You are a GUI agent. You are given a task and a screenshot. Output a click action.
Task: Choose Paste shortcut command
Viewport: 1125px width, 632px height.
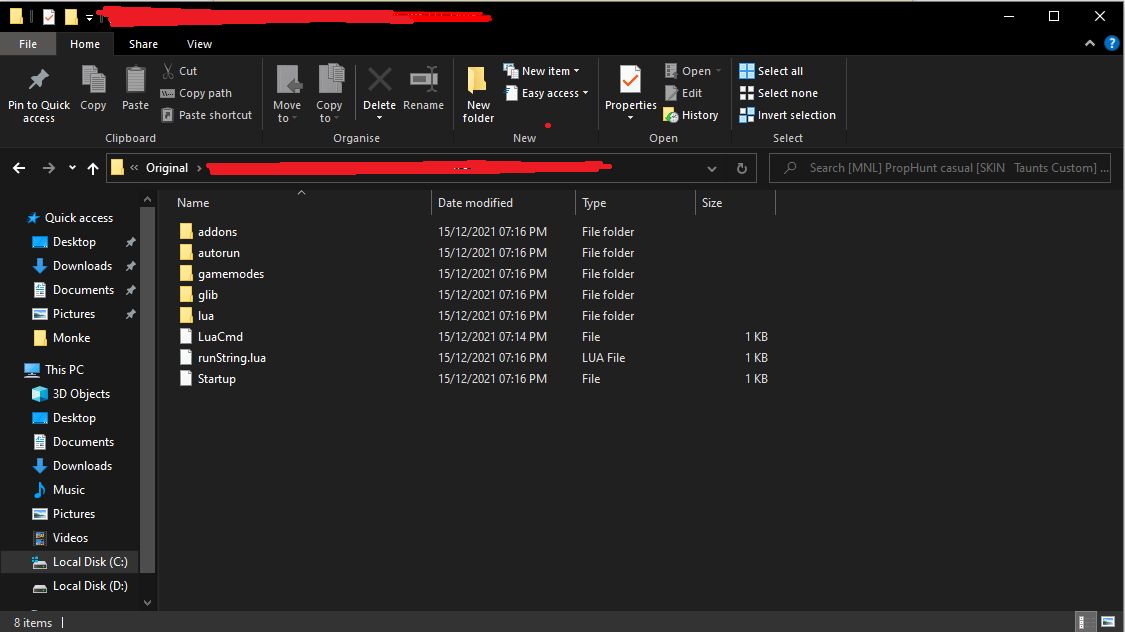[x=207, y=115]
